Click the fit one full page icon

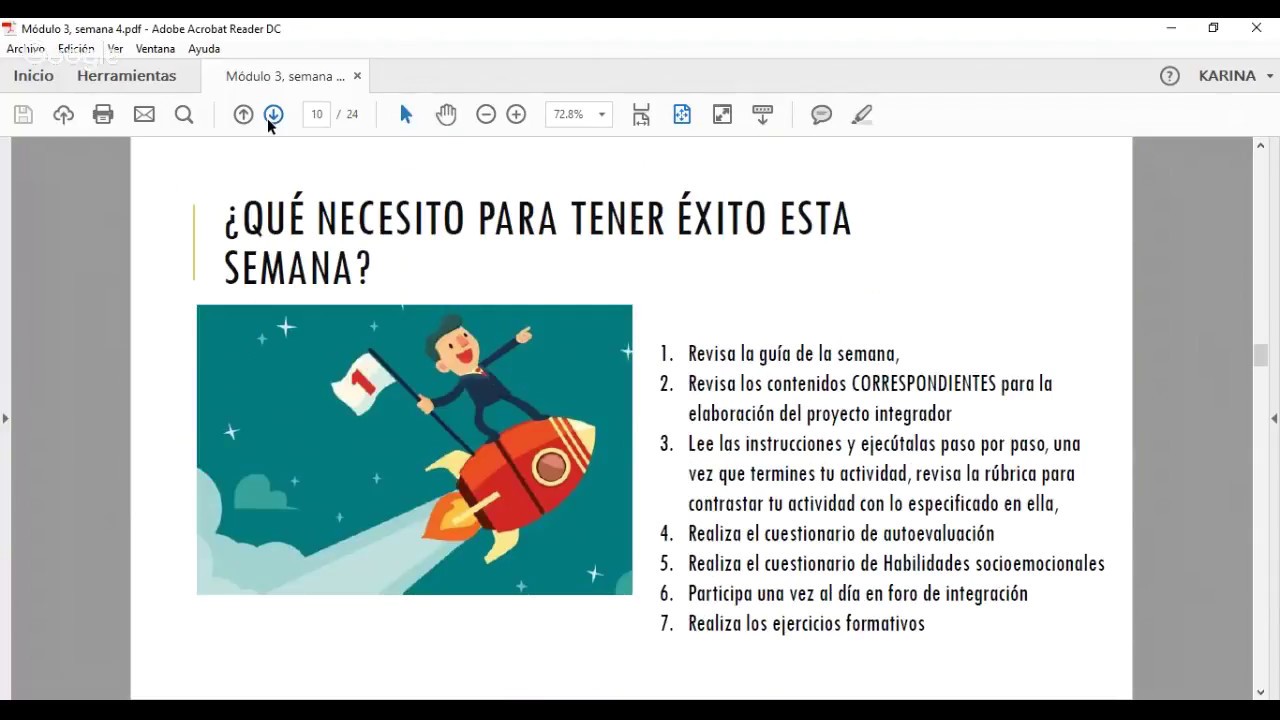tap(682, 115)
